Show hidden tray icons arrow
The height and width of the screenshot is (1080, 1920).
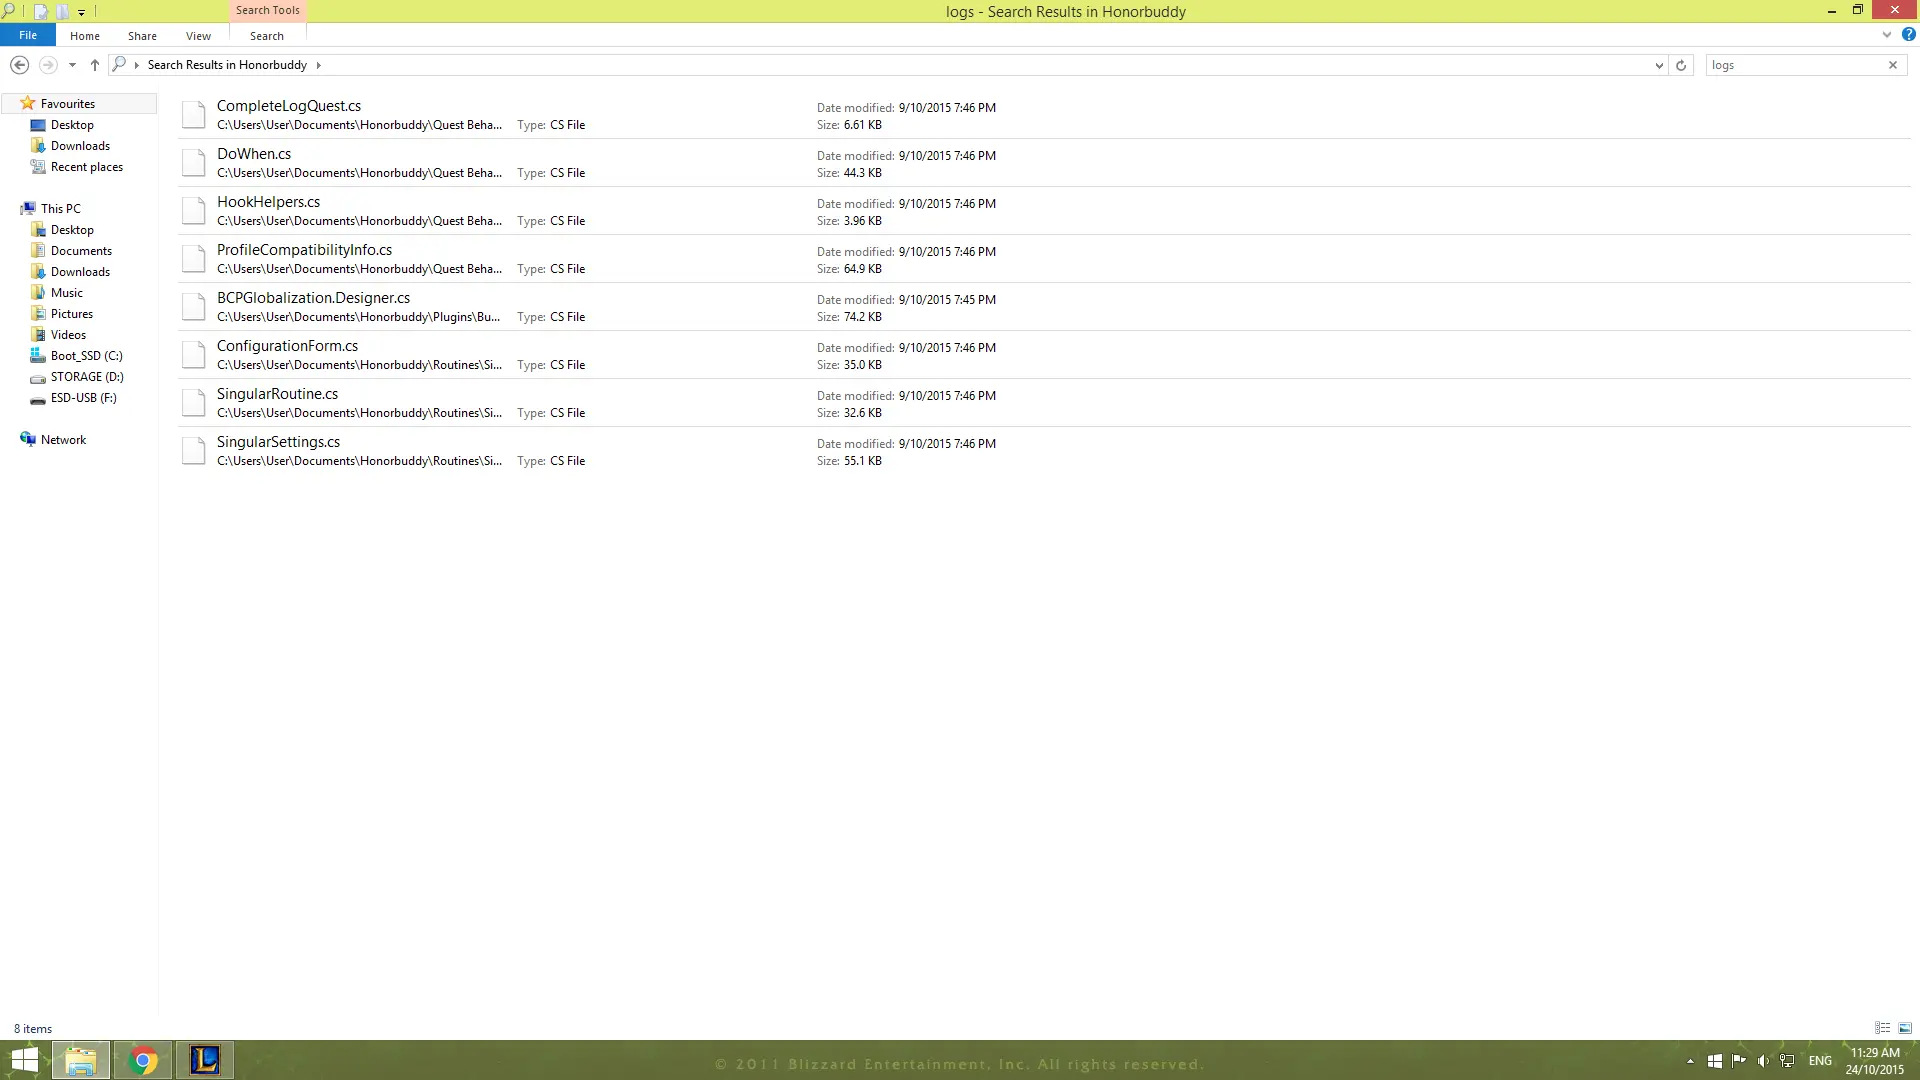pos(1691,1061)
